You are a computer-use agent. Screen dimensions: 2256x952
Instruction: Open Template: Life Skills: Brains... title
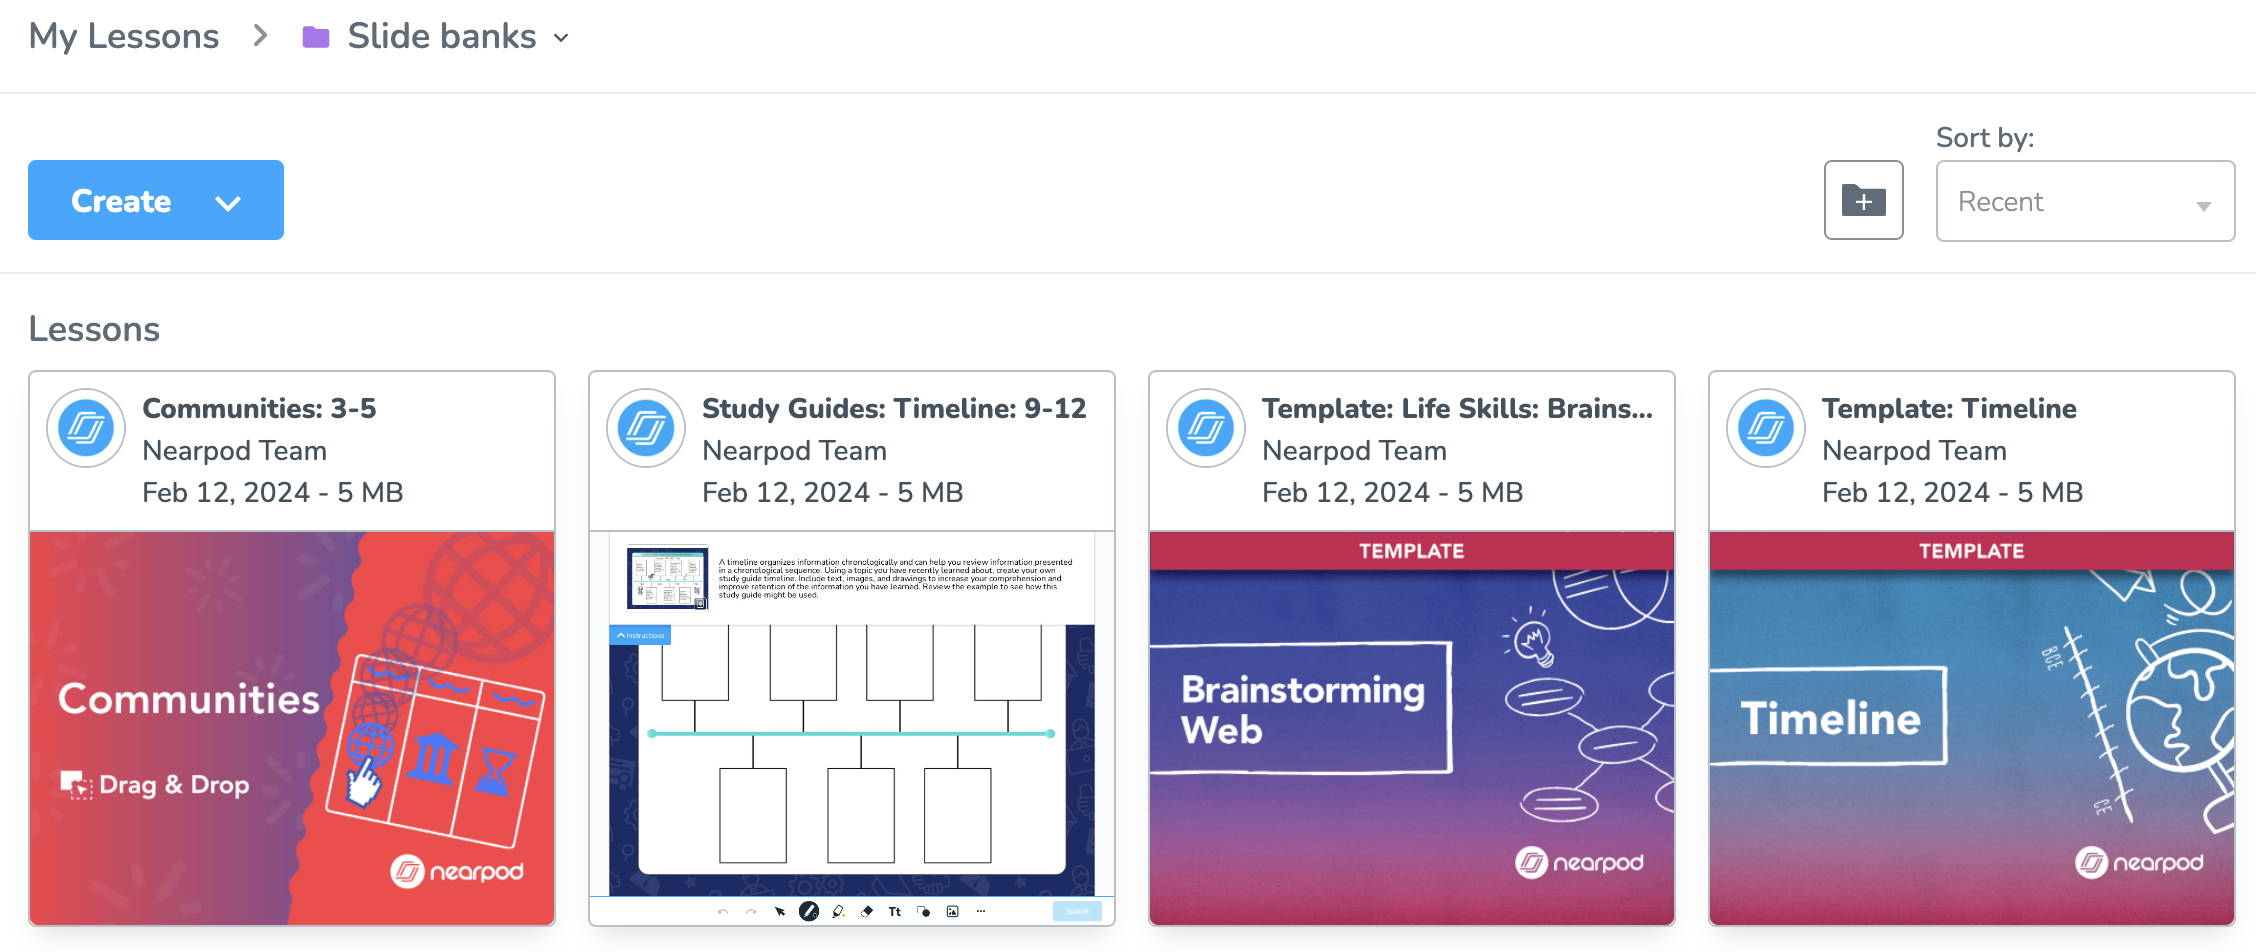(1457, 408)
